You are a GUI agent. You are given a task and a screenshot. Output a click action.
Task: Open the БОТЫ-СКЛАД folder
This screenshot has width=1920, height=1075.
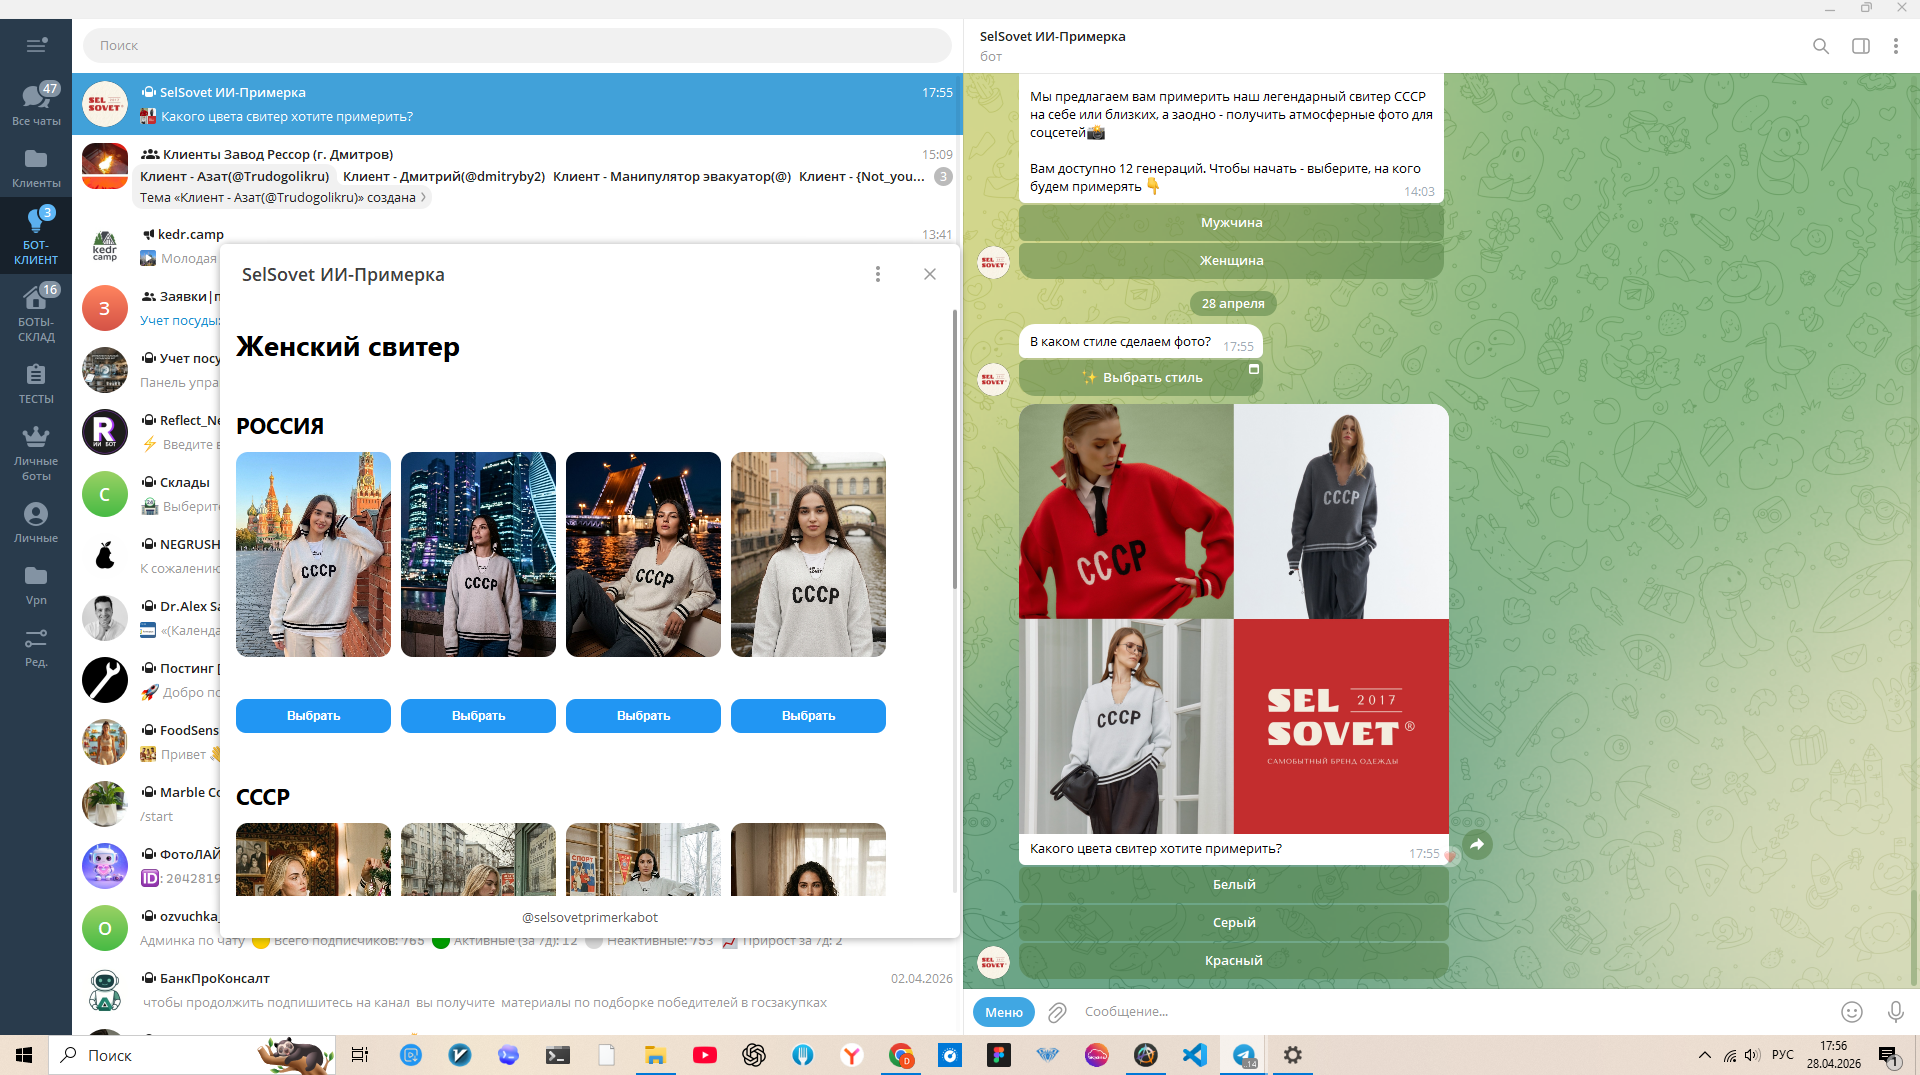point(36,313)
